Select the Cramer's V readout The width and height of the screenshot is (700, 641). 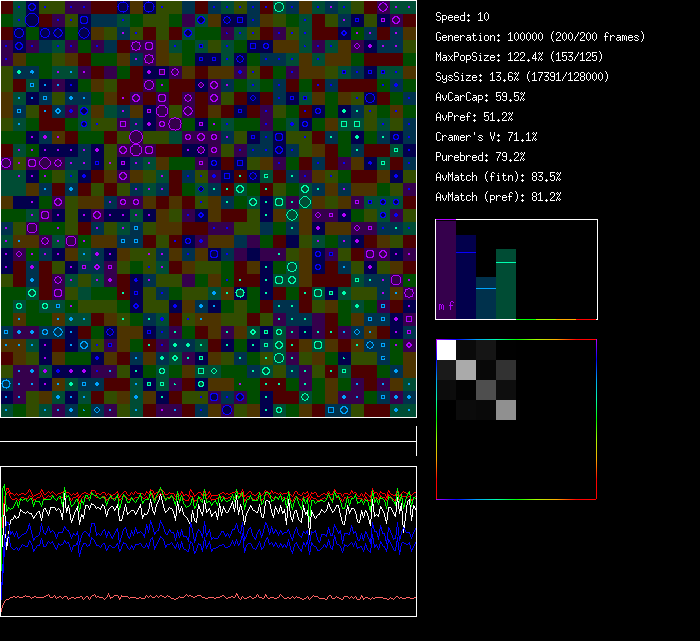(486, 137)
